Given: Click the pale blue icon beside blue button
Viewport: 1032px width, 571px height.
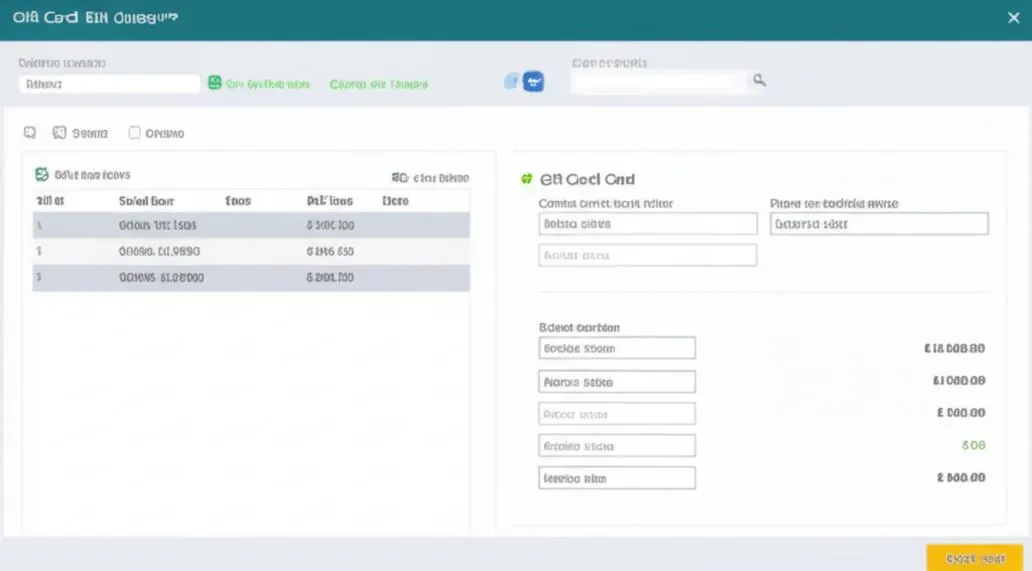Looking at the screenshot, I should click(511, 82).
